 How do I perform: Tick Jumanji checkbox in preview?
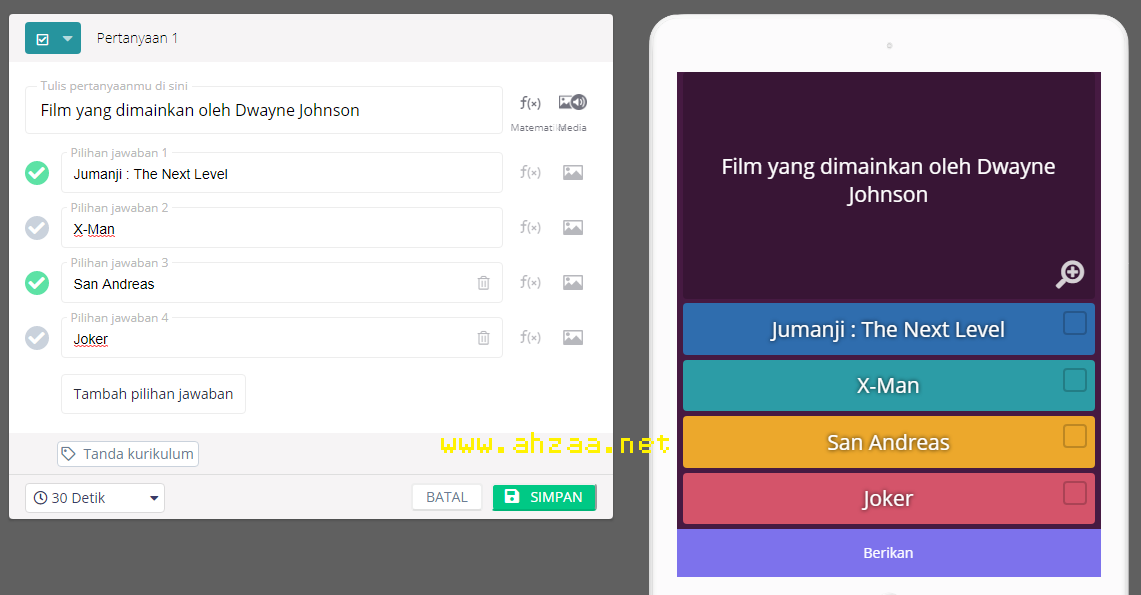coord(1075,323)
